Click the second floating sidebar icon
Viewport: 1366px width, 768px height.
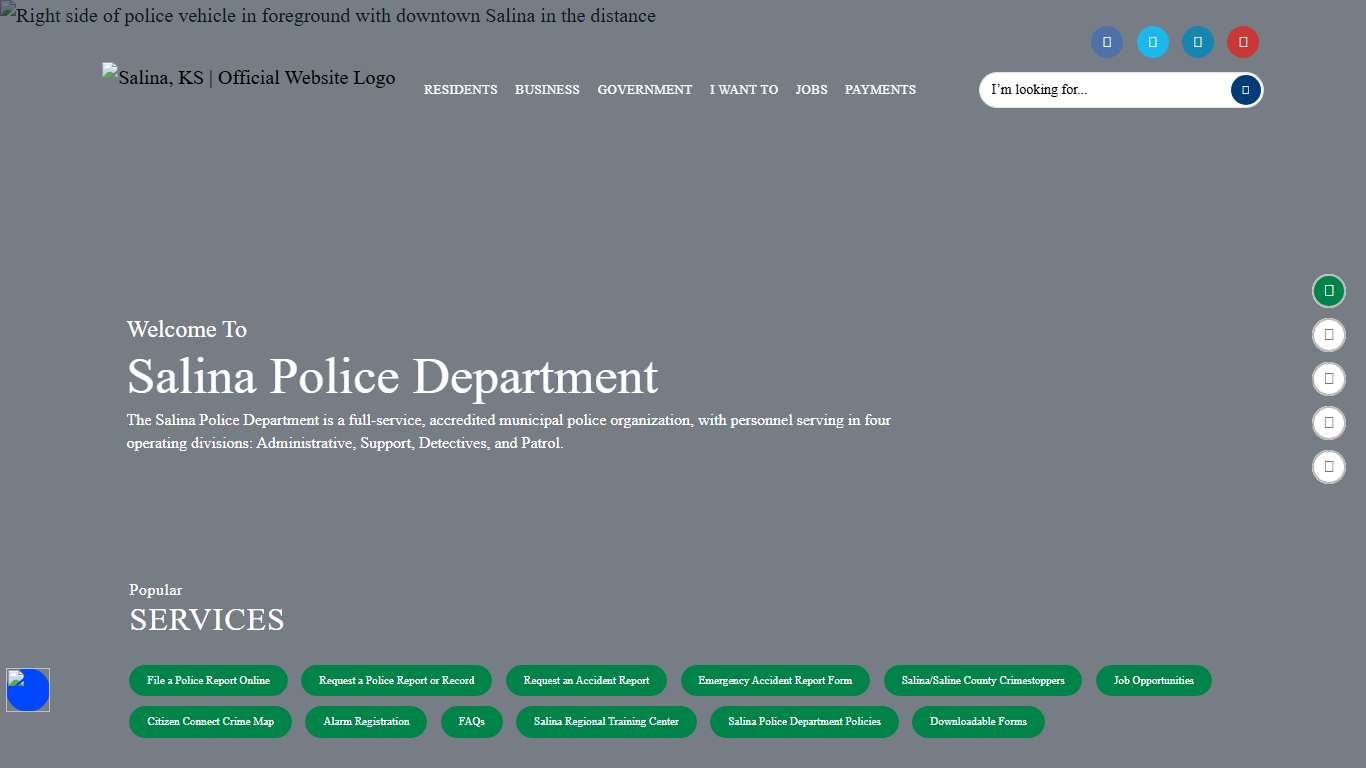[1328, 335]
